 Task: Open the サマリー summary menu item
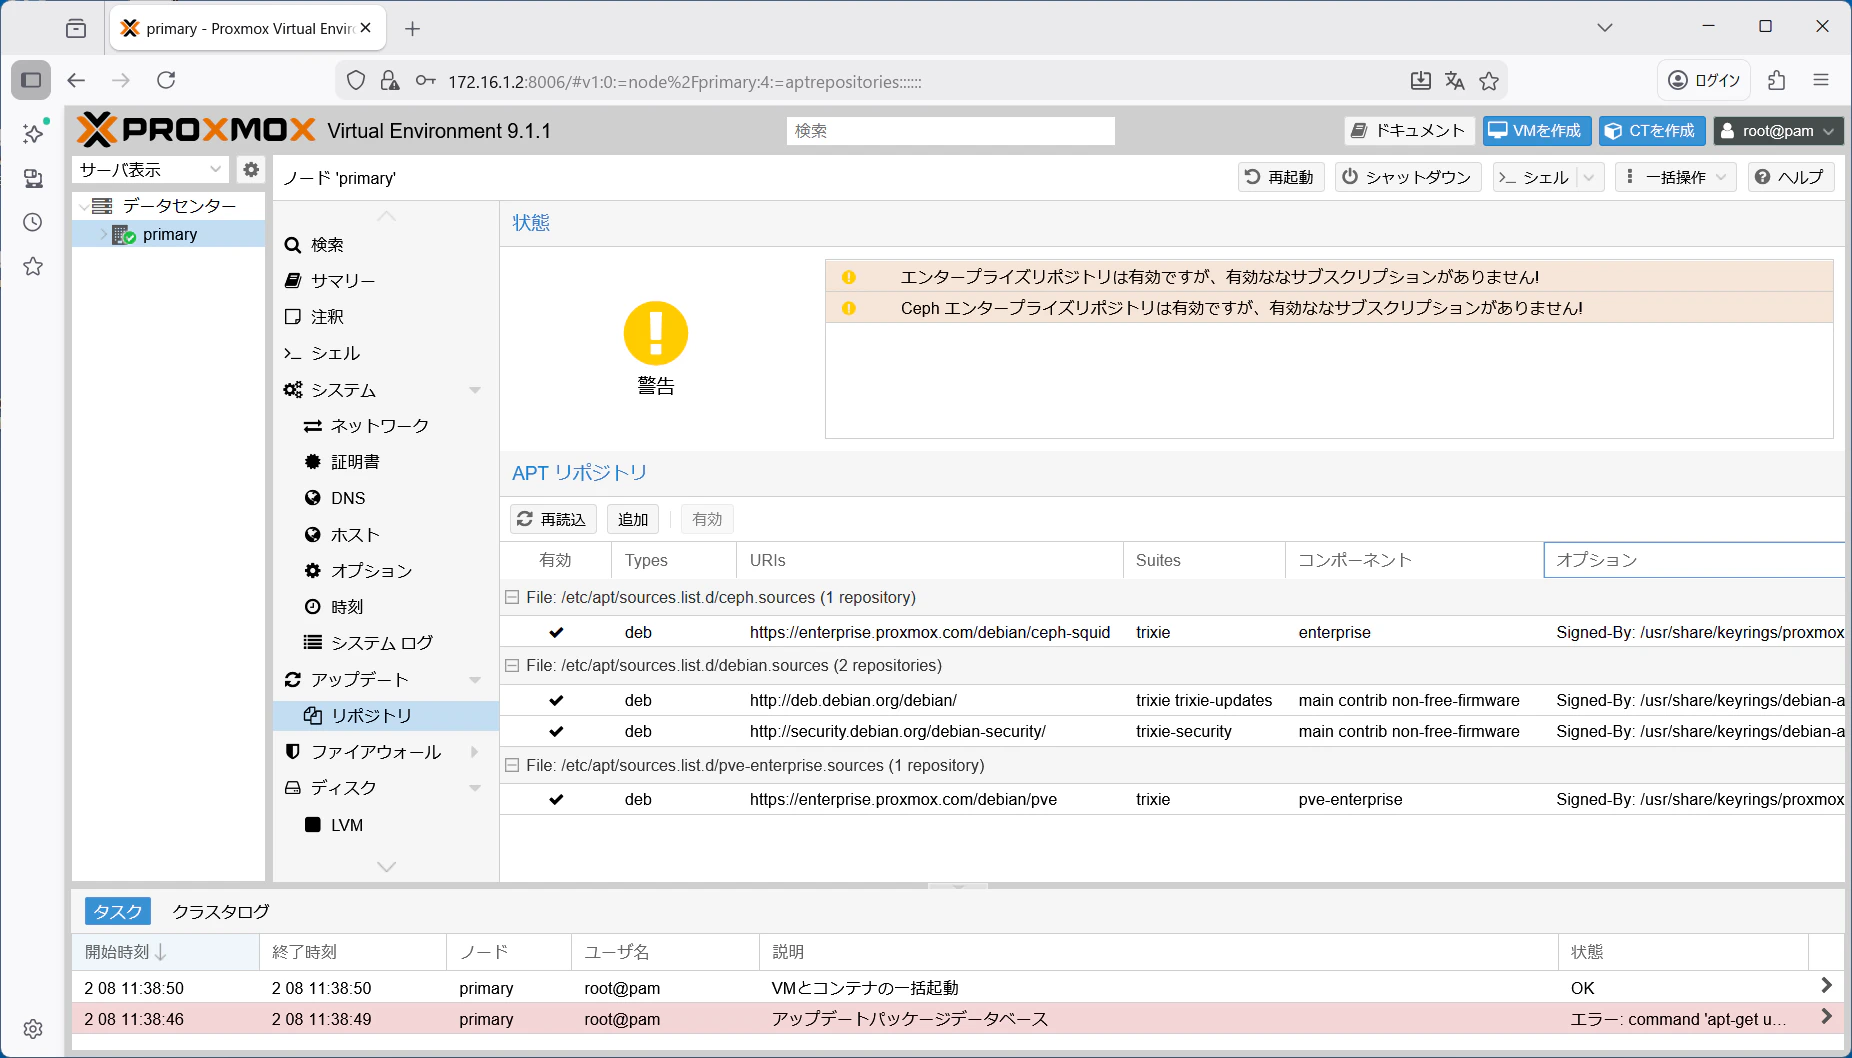[x=386, y=281]
